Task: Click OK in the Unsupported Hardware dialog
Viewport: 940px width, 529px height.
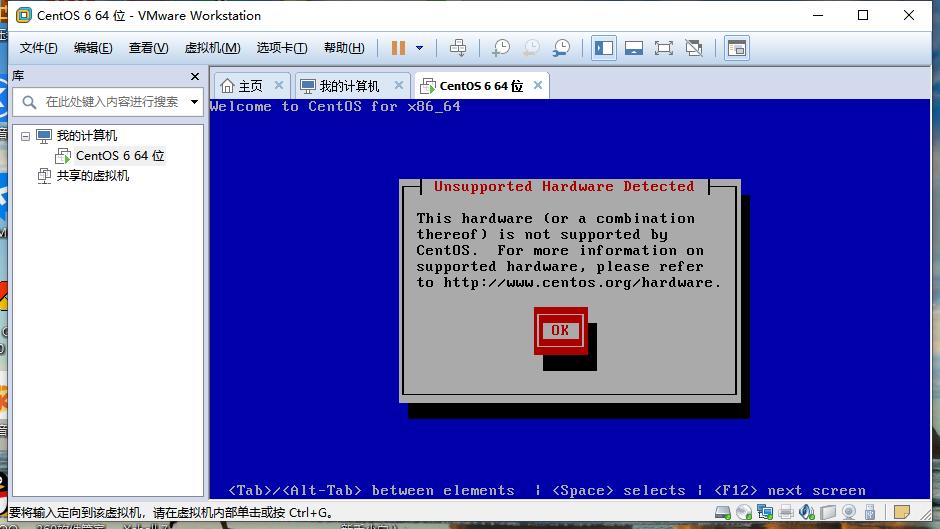Action: [561, 330]
